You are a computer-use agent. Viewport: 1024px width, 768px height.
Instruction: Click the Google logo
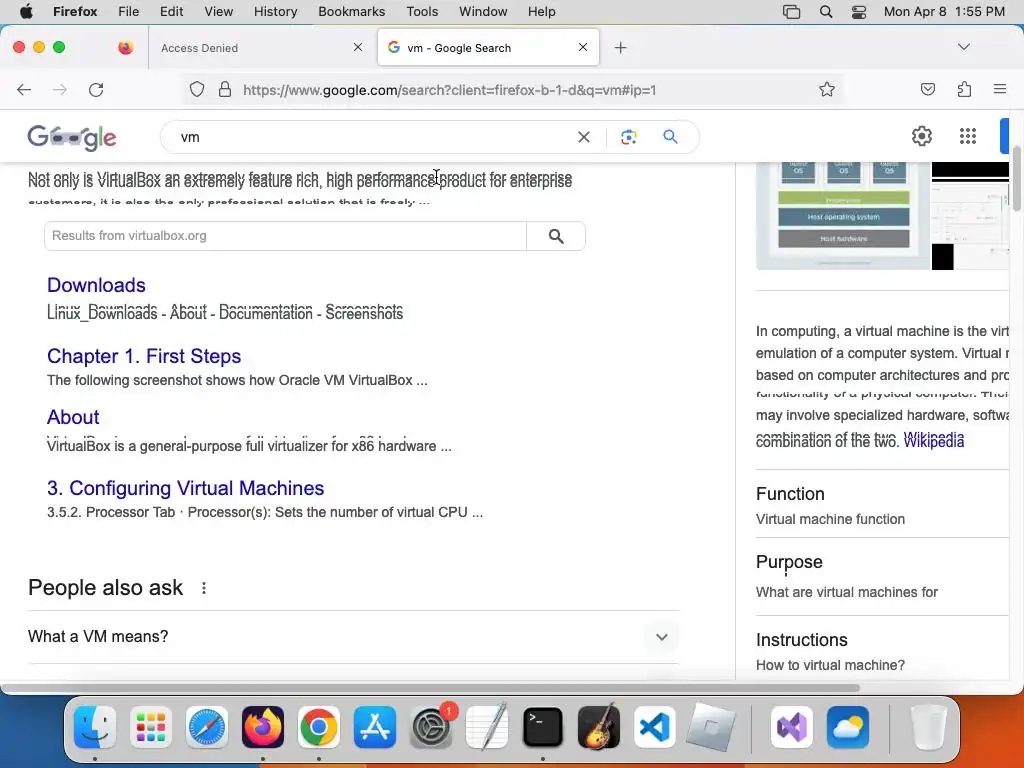72,137
